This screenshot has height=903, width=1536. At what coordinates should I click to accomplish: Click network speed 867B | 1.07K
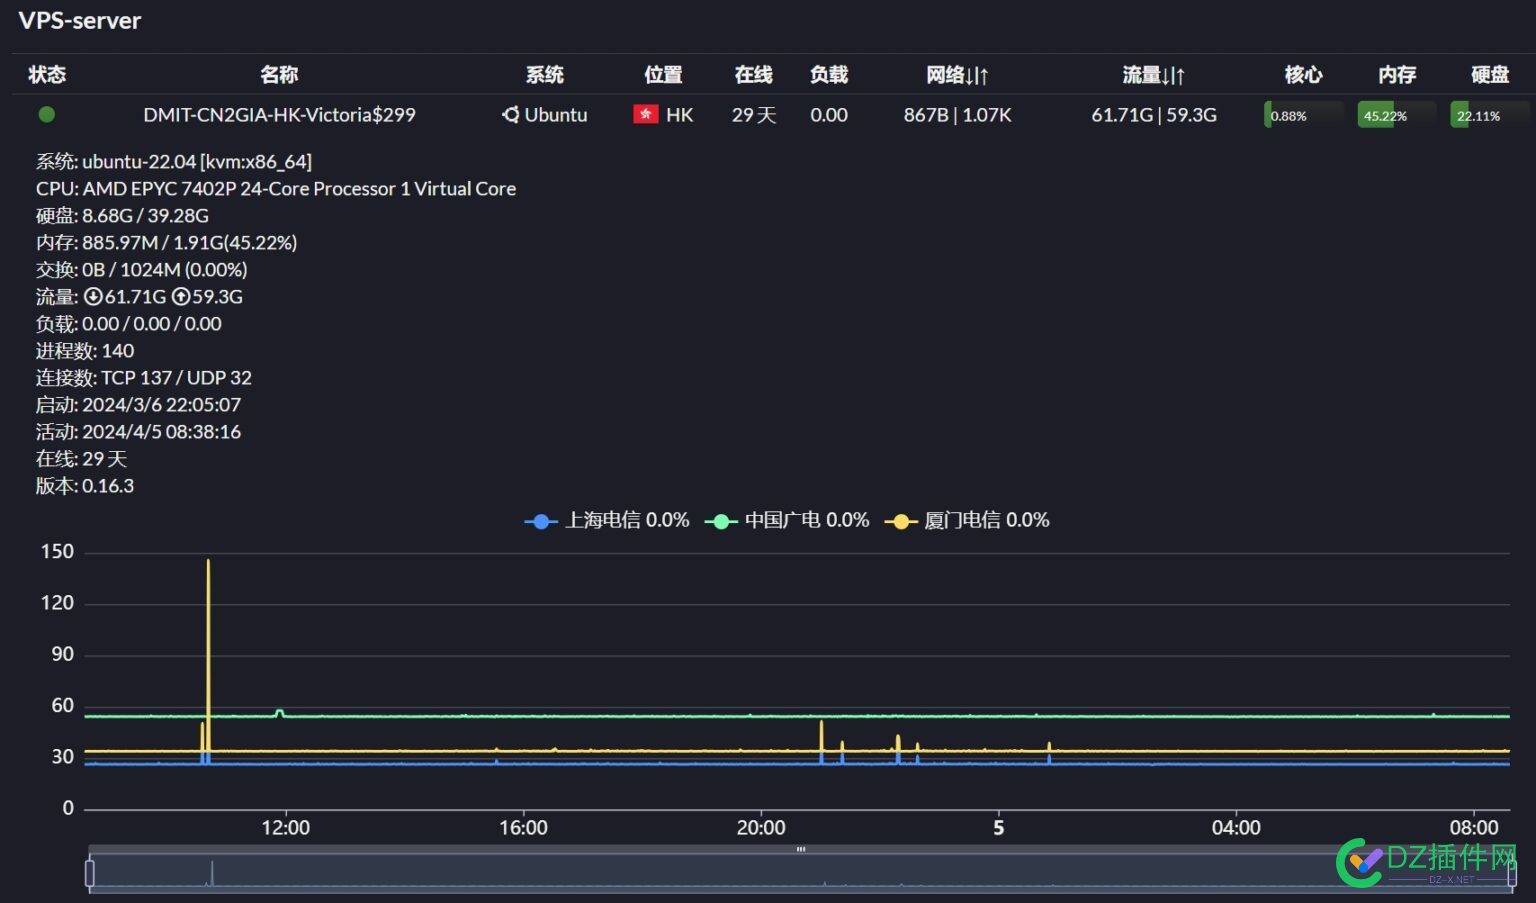[x=957, y=115]
